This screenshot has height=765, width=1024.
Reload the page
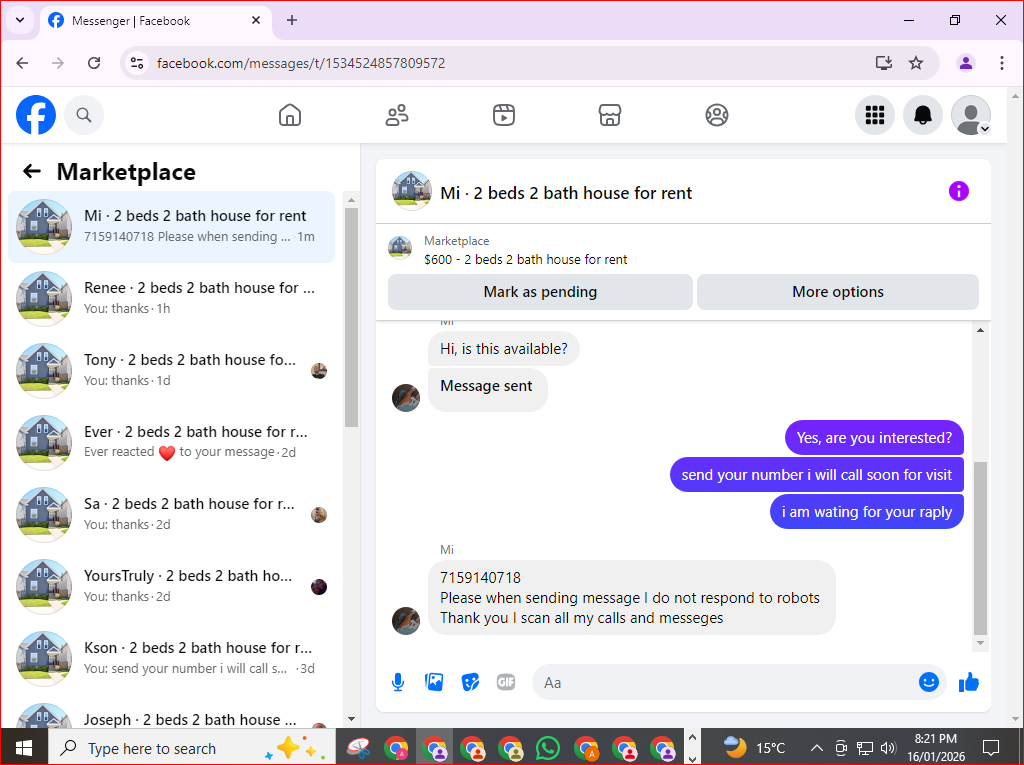pos(94,63)
